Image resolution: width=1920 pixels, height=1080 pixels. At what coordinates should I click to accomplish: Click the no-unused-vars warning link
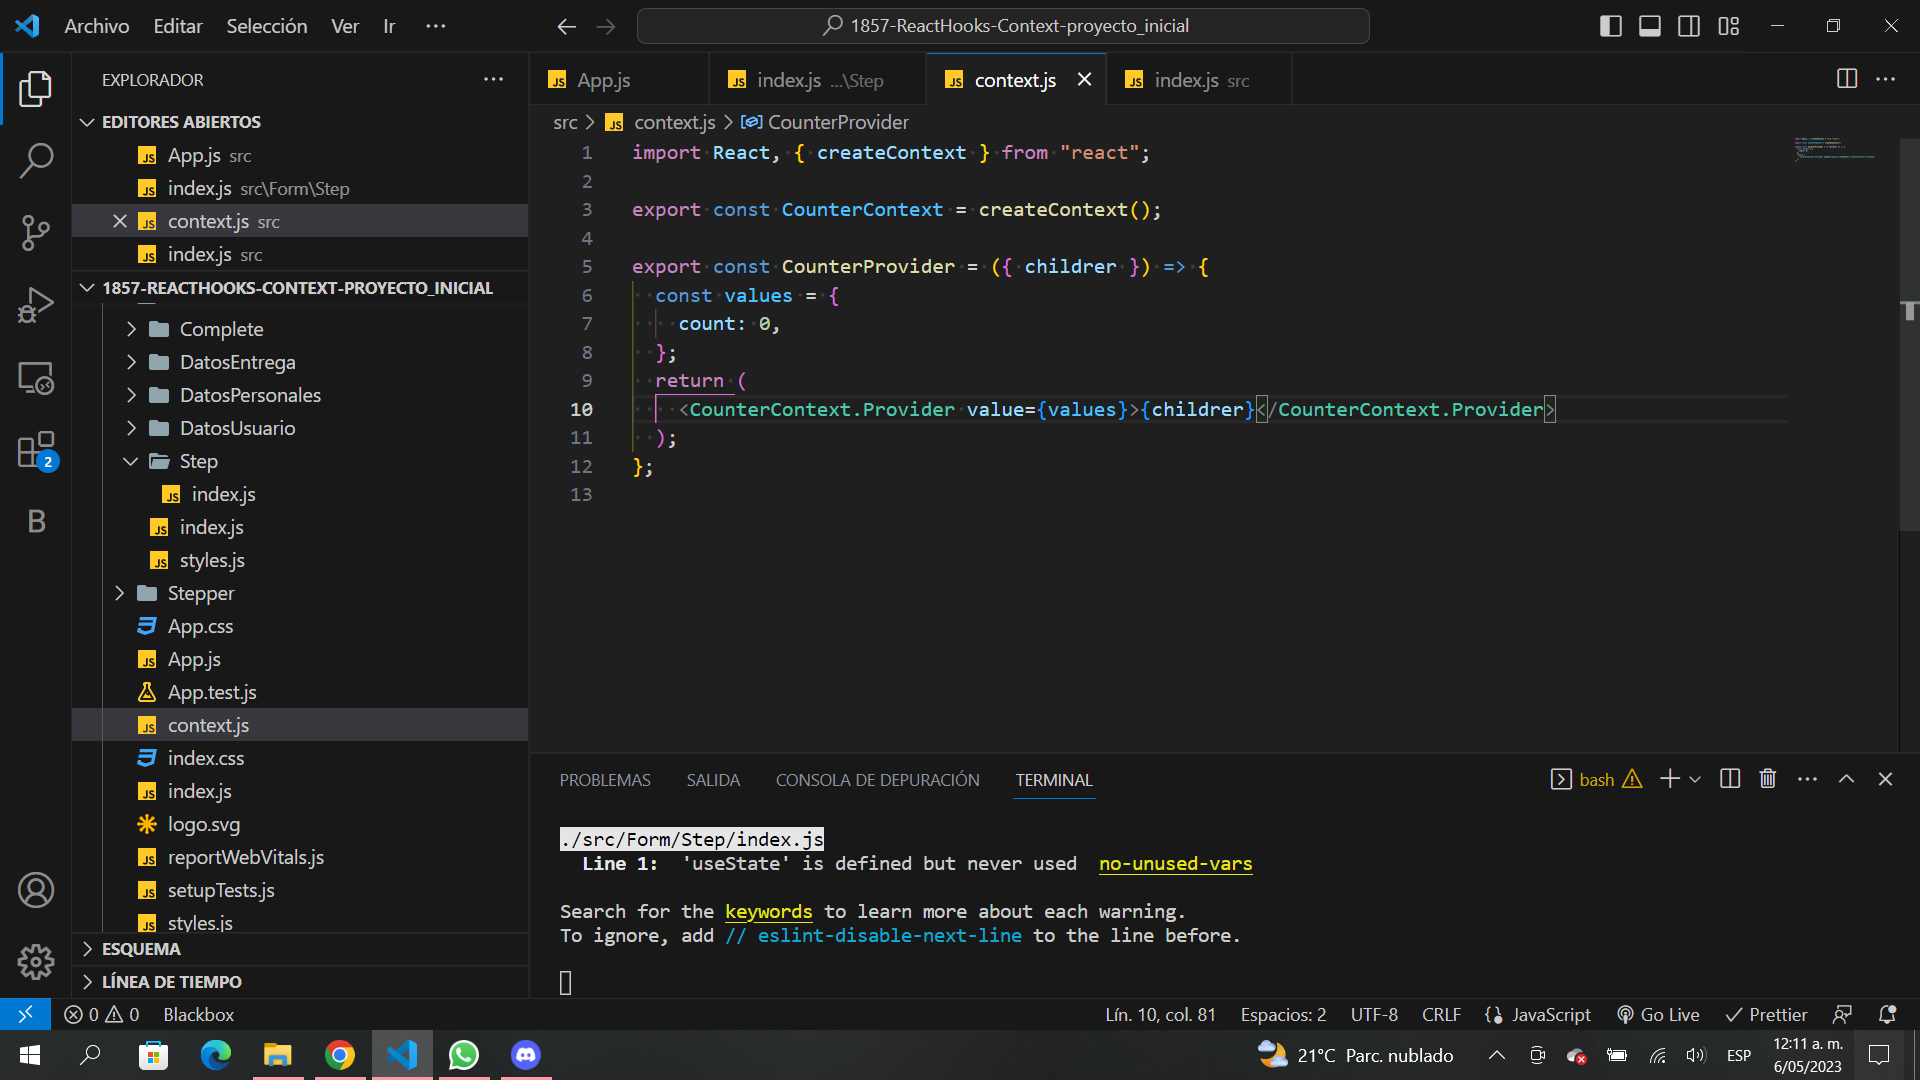(1175, 862)
